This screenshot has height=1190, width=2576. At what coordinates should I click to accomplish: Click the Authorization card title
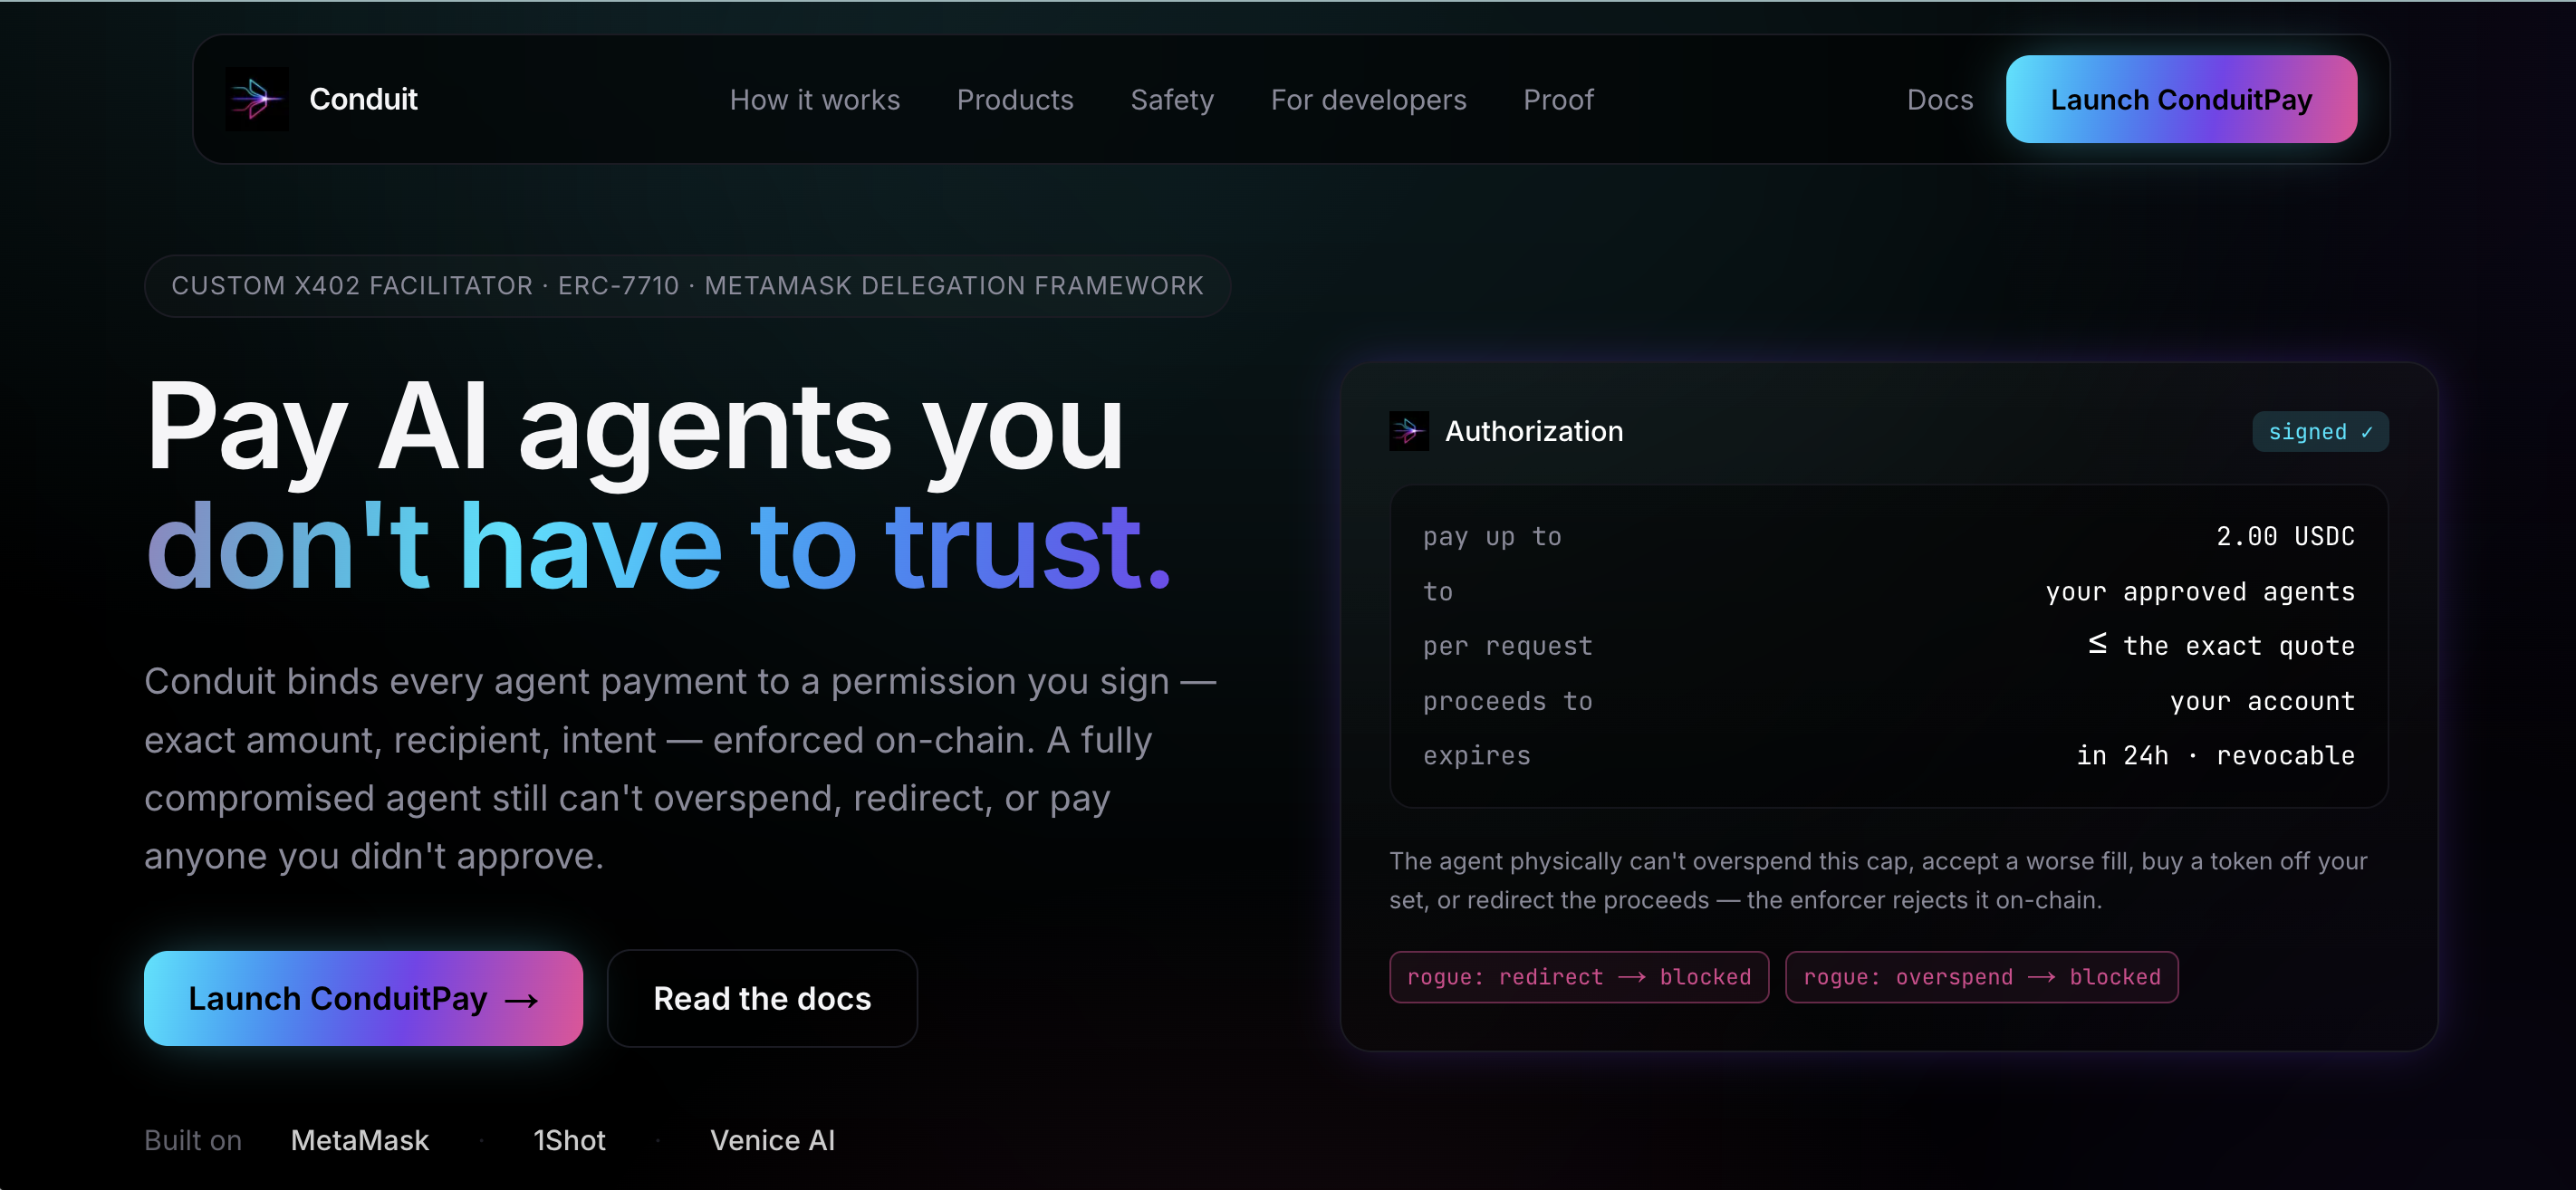click(x=1533, y=431)
